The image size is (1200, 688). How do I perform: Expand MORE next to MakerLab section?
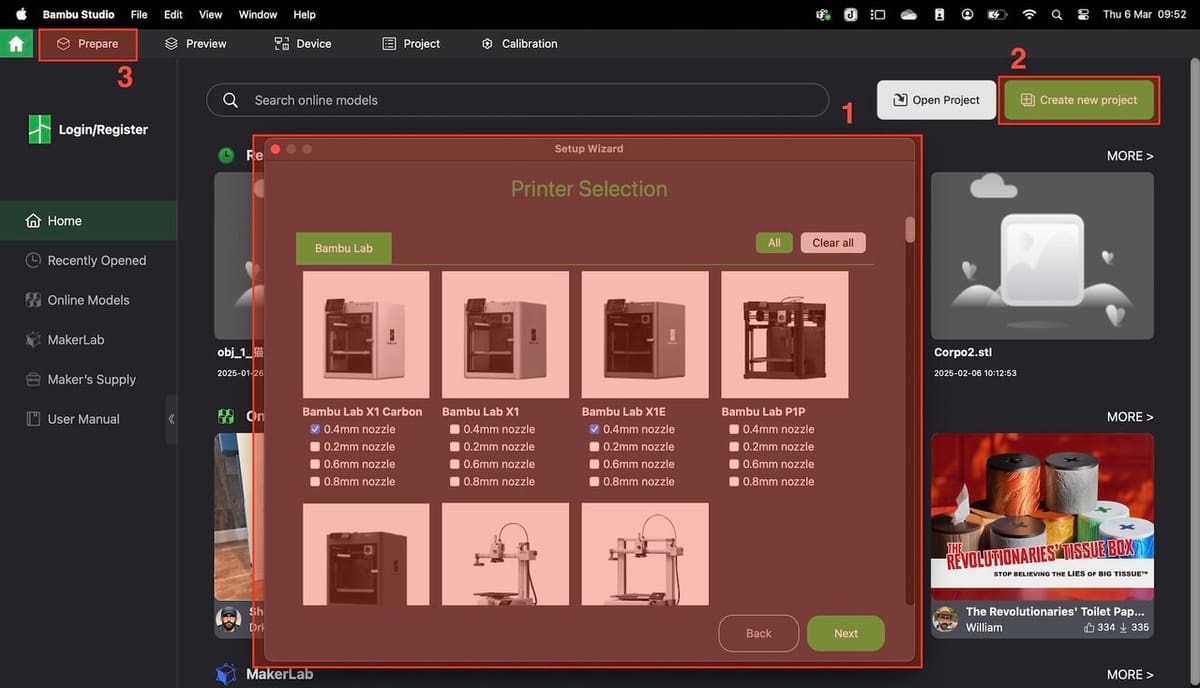(x=1129, y=674)
